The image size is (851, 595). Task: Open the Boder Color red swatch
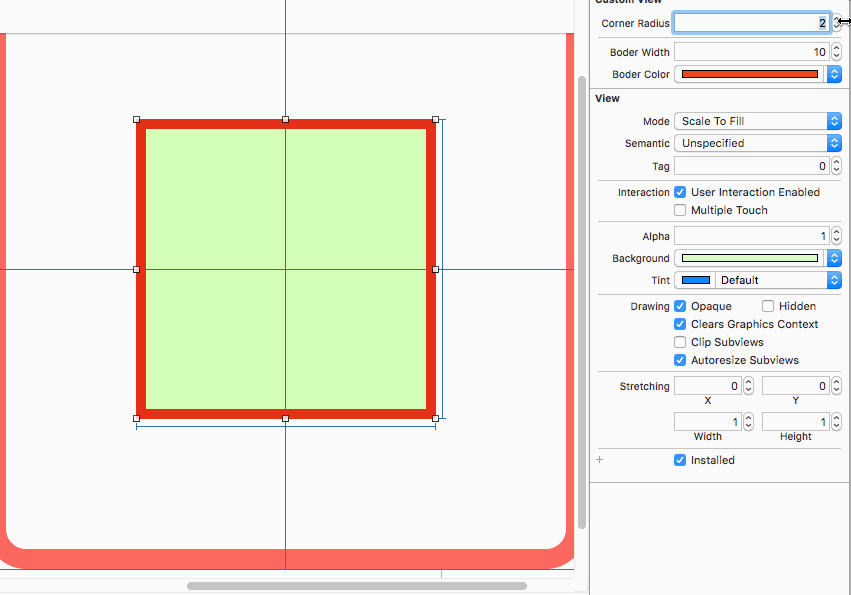(750, 74)
